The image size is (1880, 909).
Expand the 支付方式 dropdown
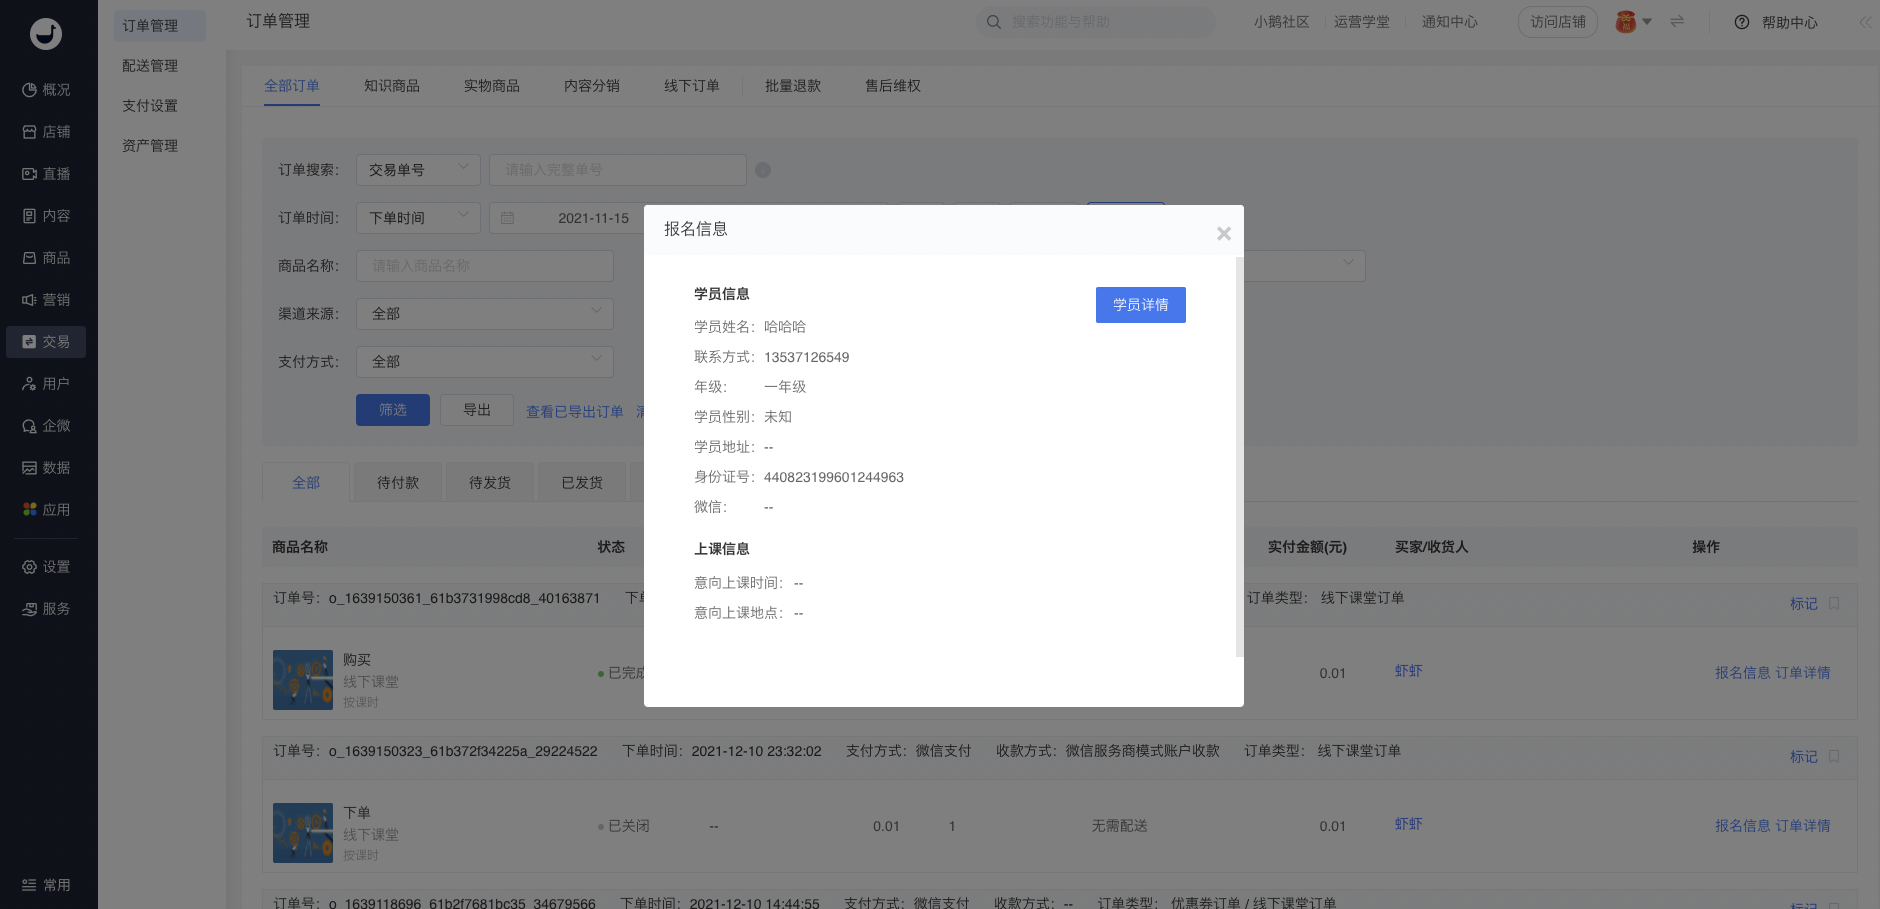(x=485, y=362)
